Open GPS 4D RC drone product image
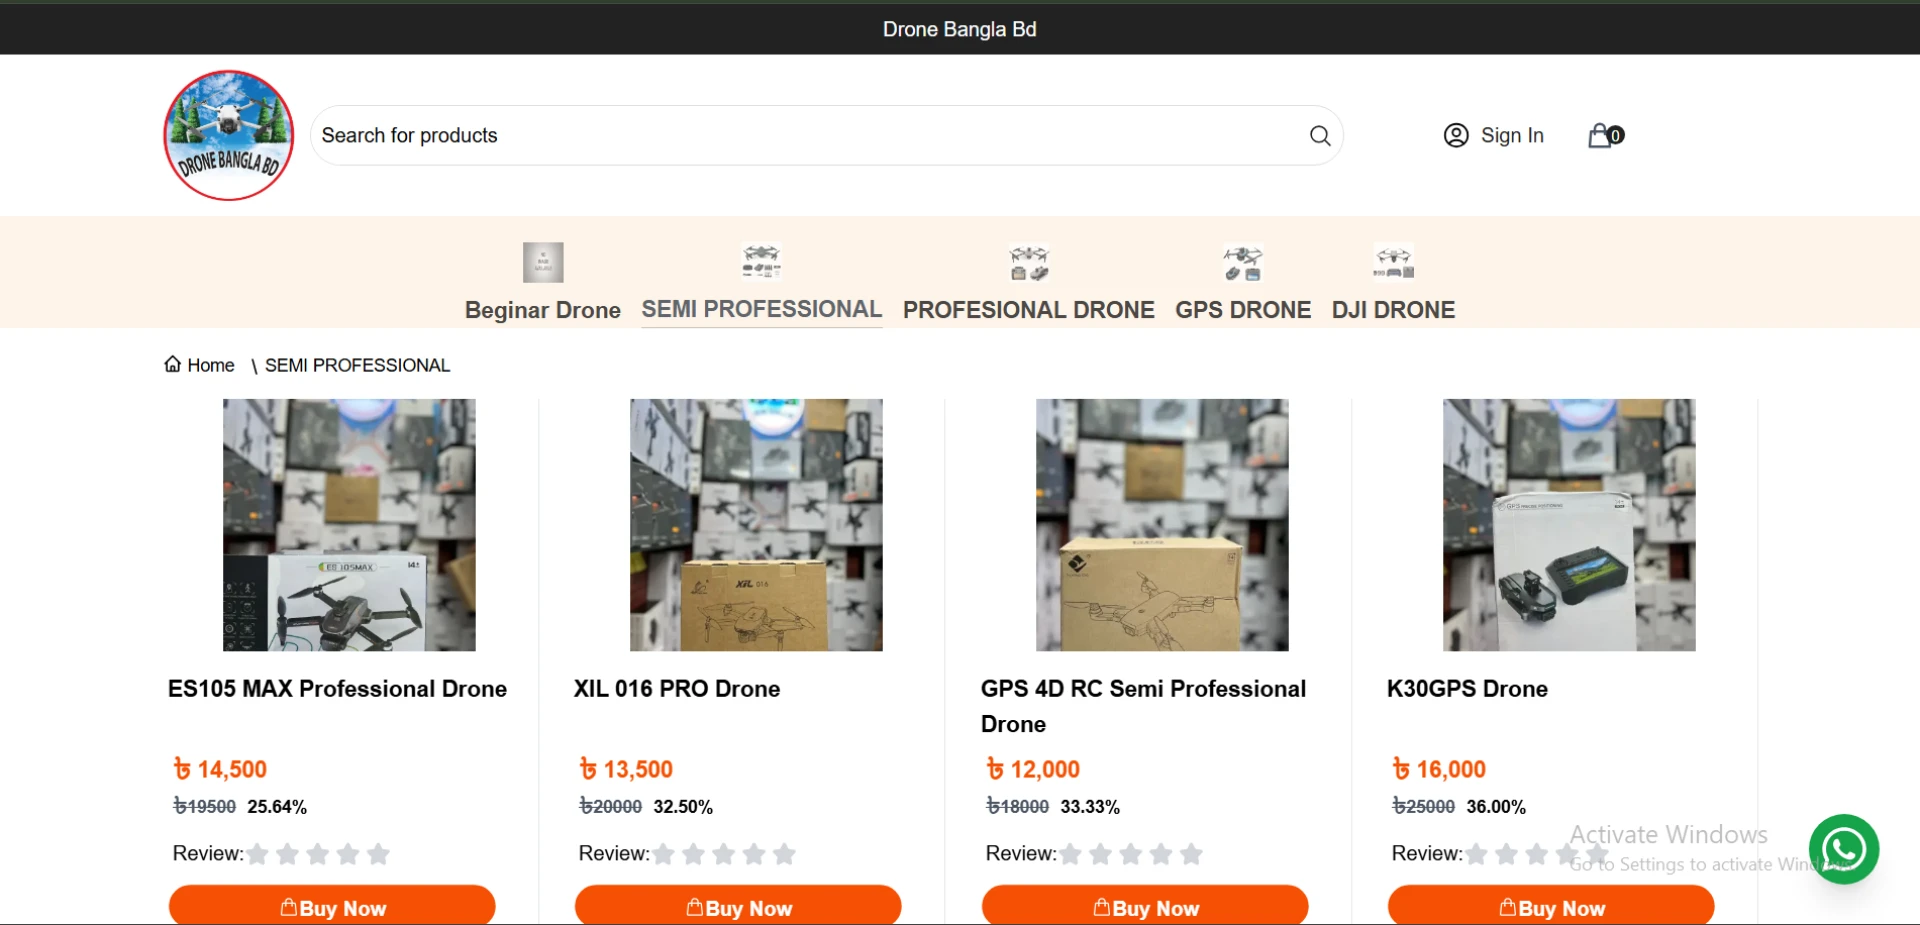Image resolution: width=1920 pixels, height=925 pixels. [x=1162, y=525]
